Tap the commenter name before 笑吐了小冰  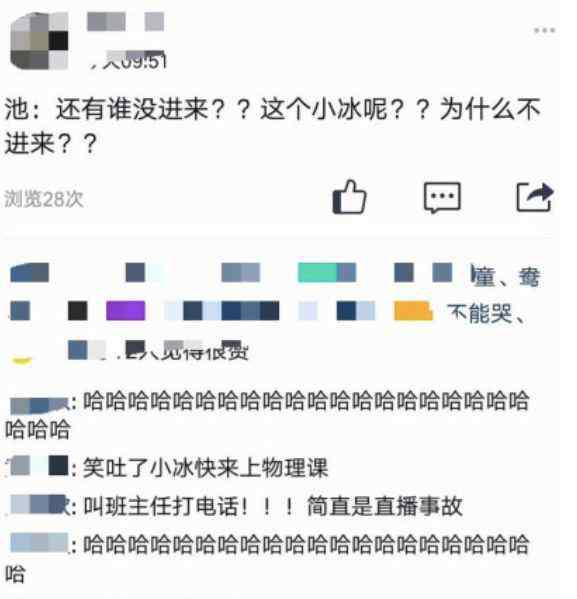click(x=38, y=466)
